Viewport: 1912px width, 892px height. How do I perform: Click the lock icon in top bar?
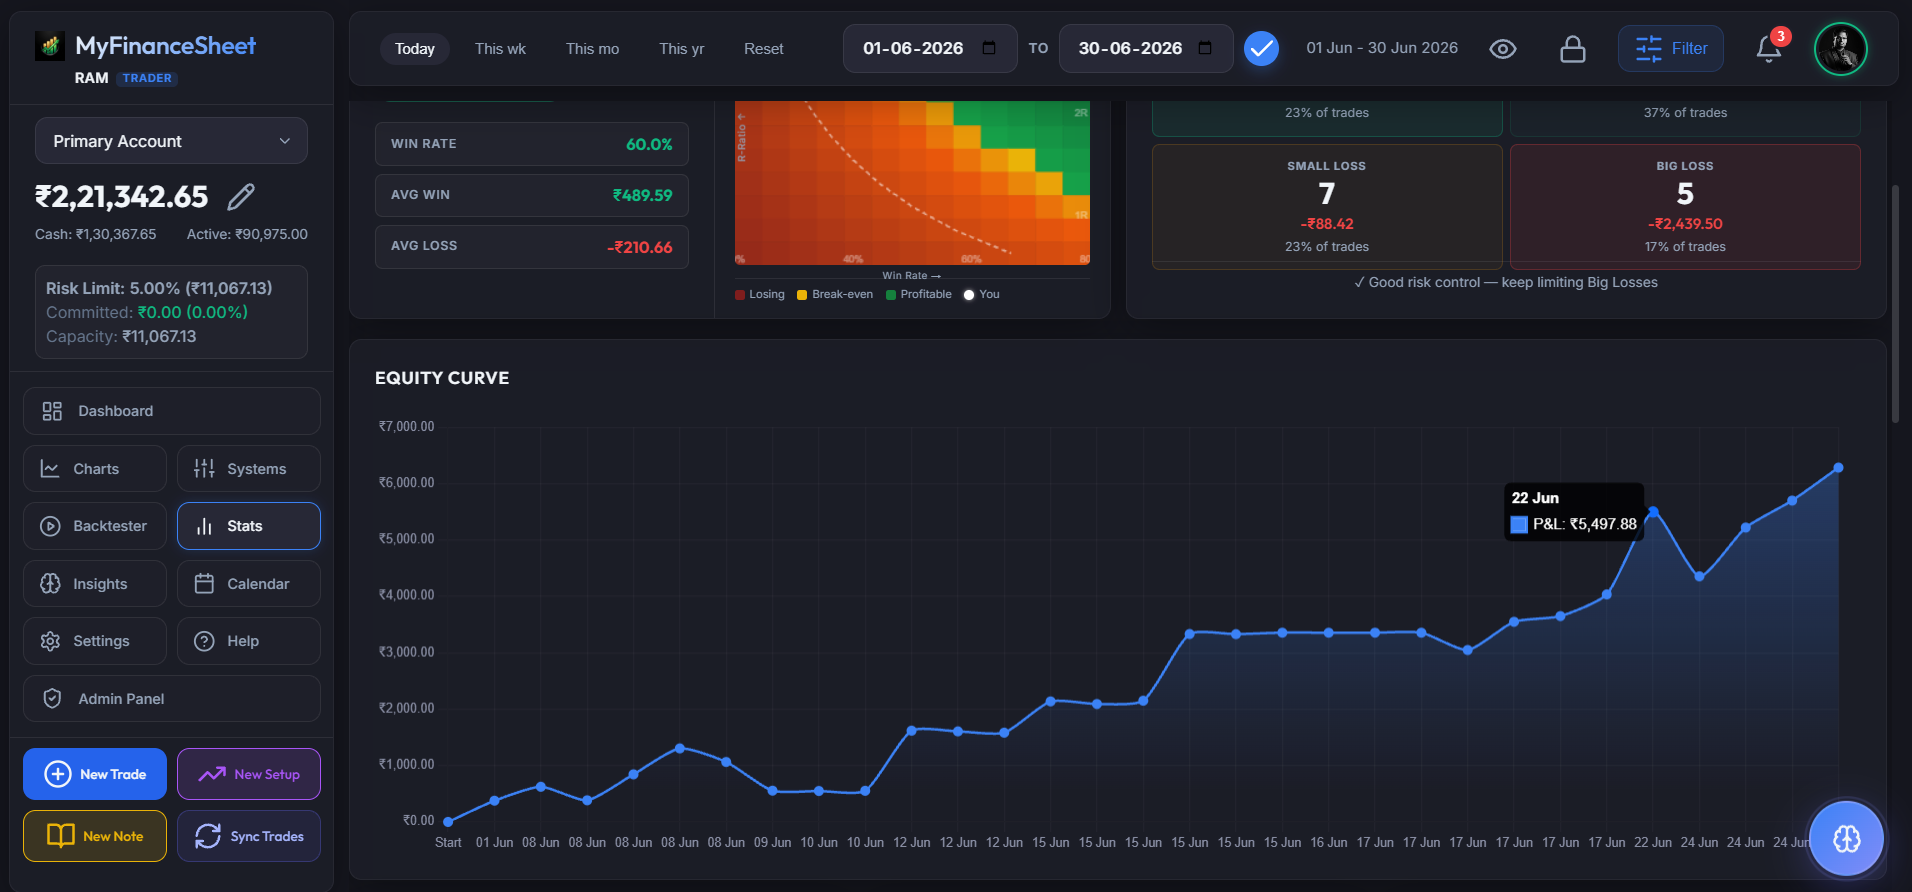(1573, 49)
